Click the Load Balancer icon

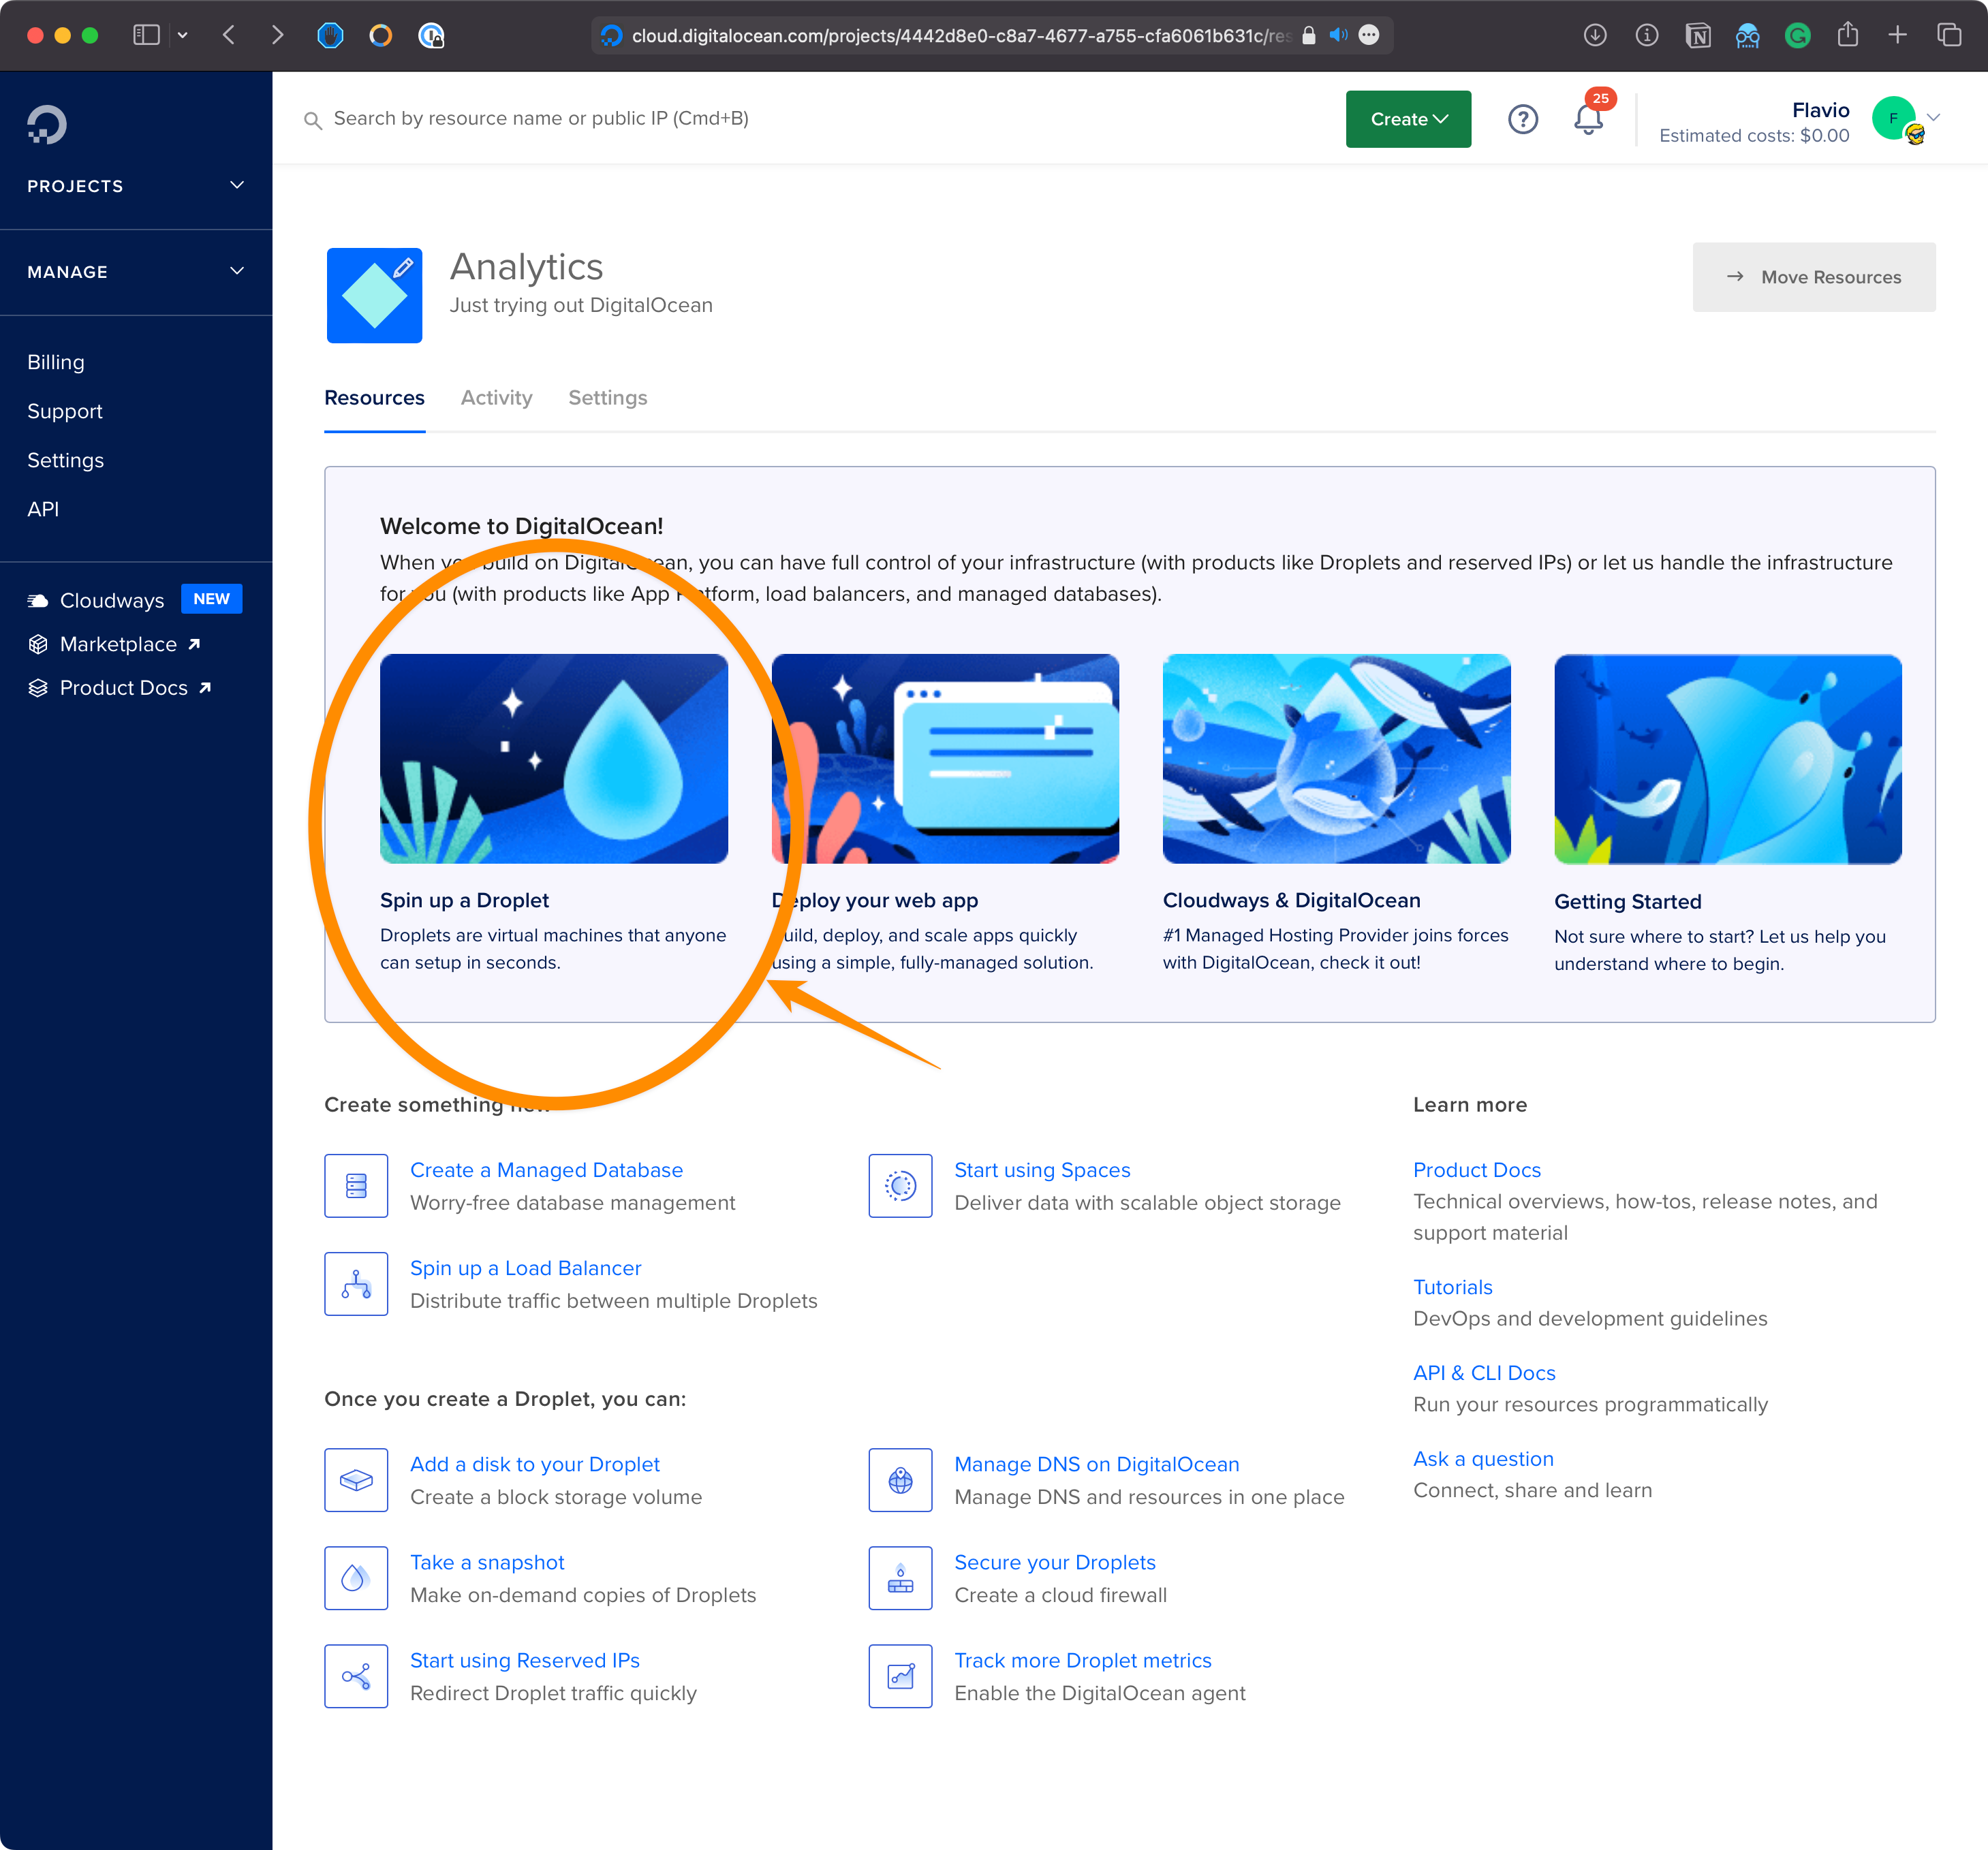tap(356, 1283)
